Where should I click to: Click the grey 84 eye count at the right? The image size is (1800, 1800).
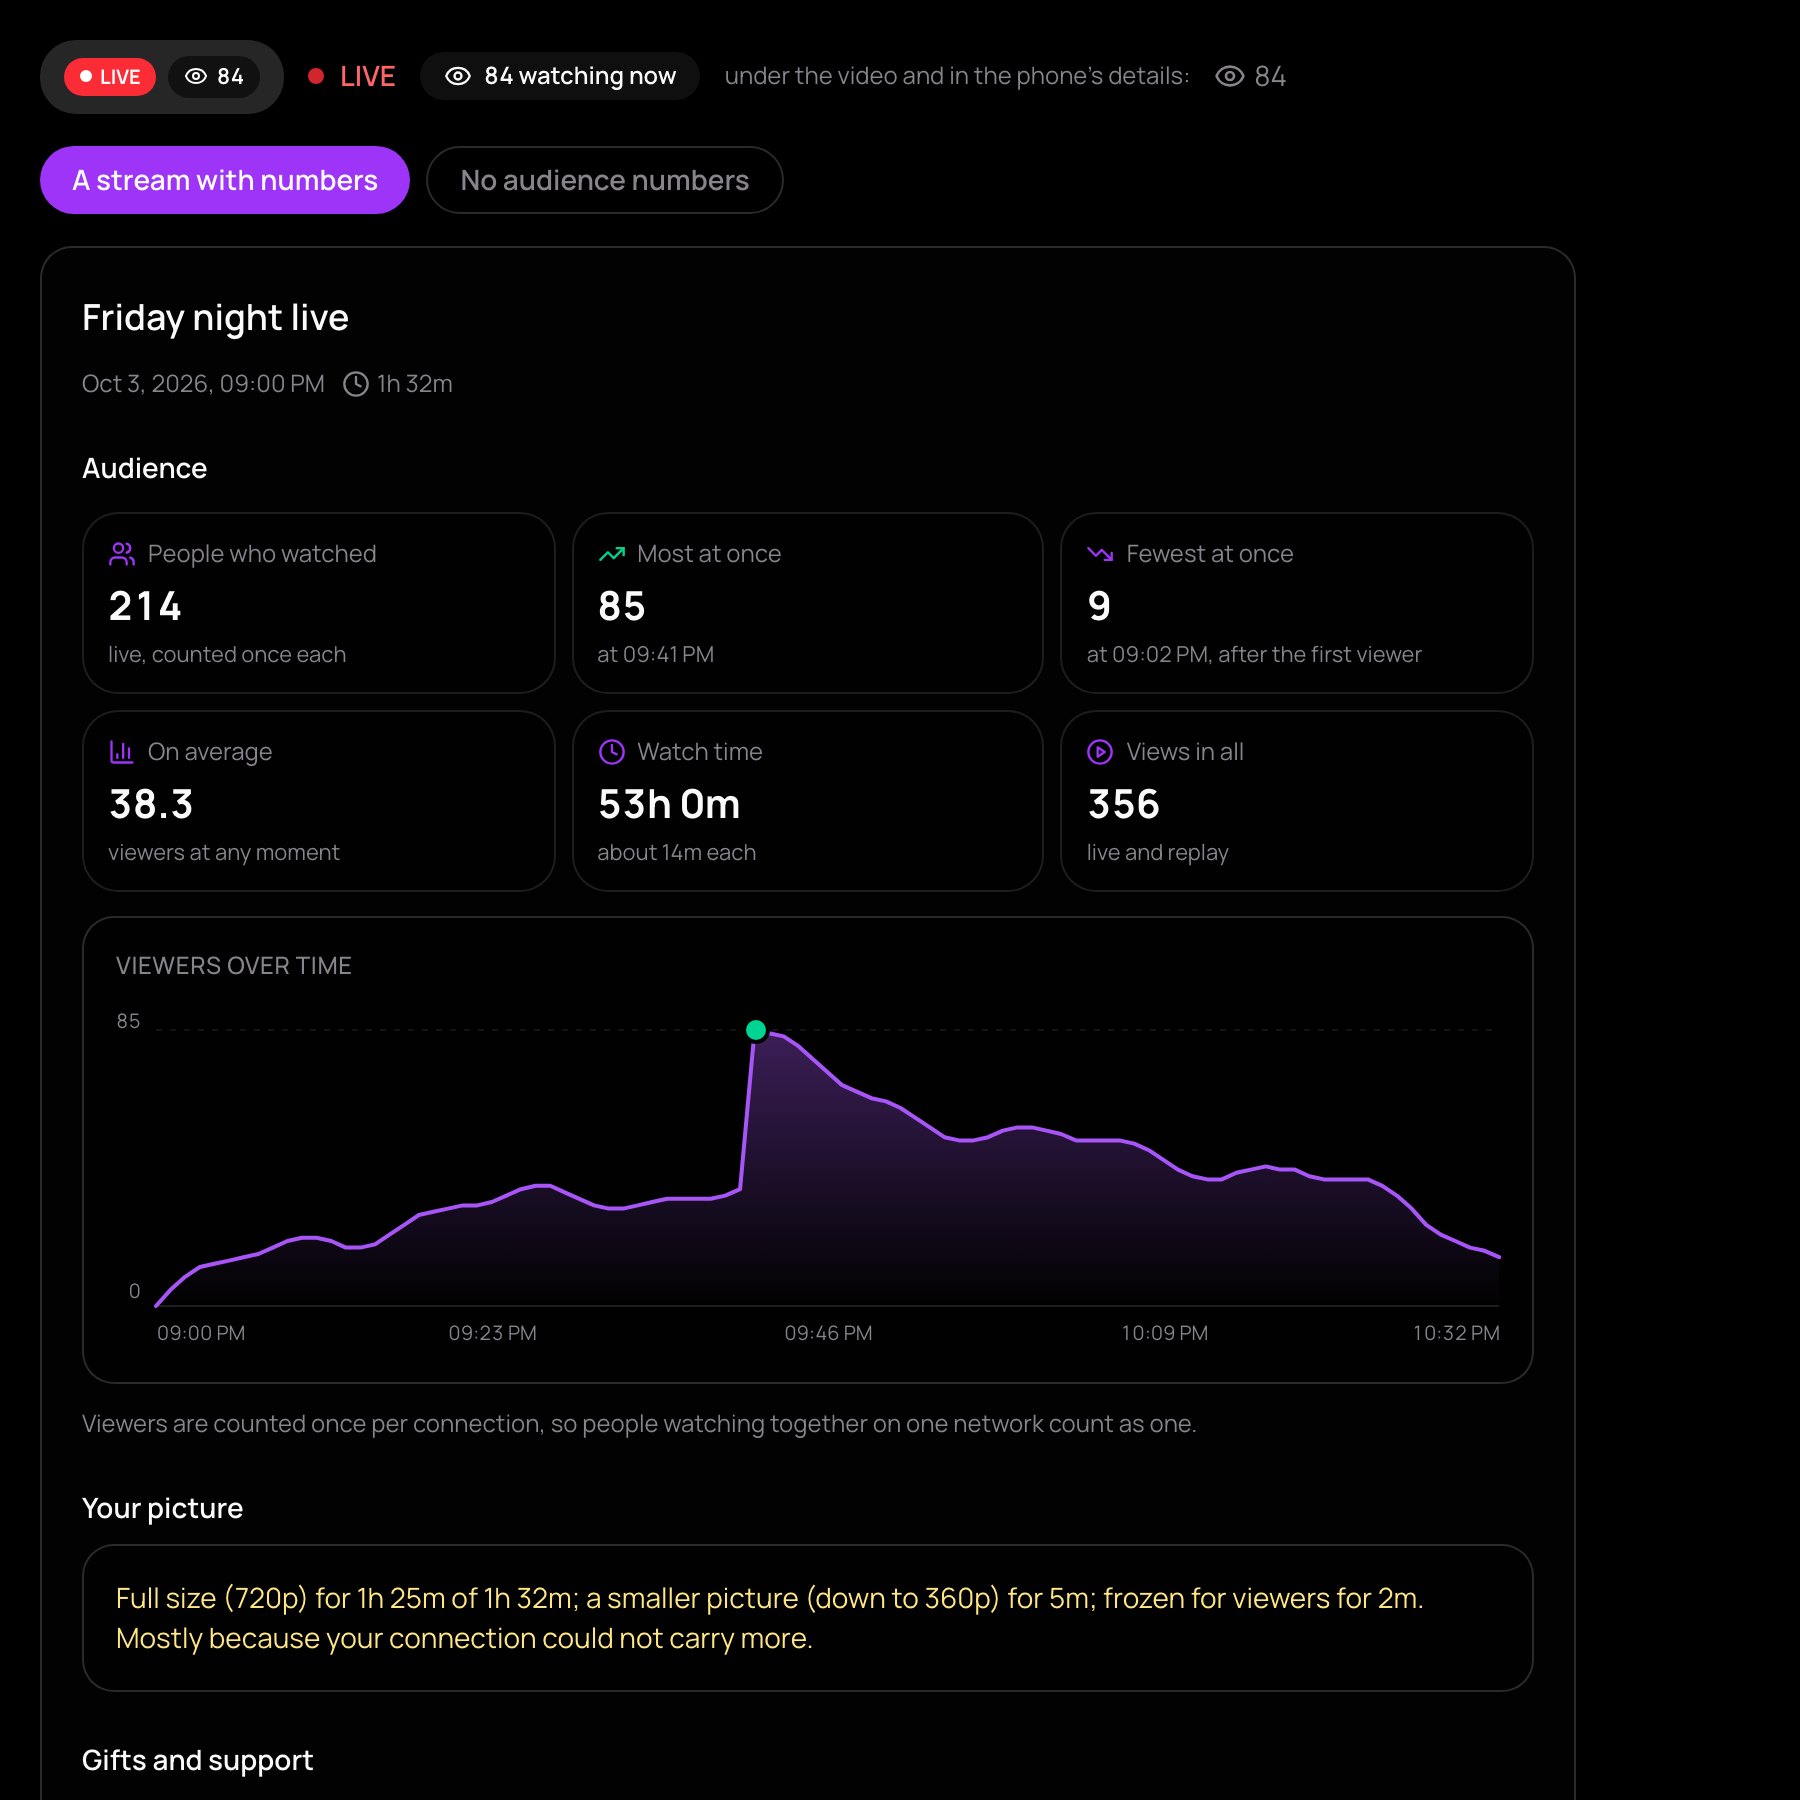(1251, 76)
